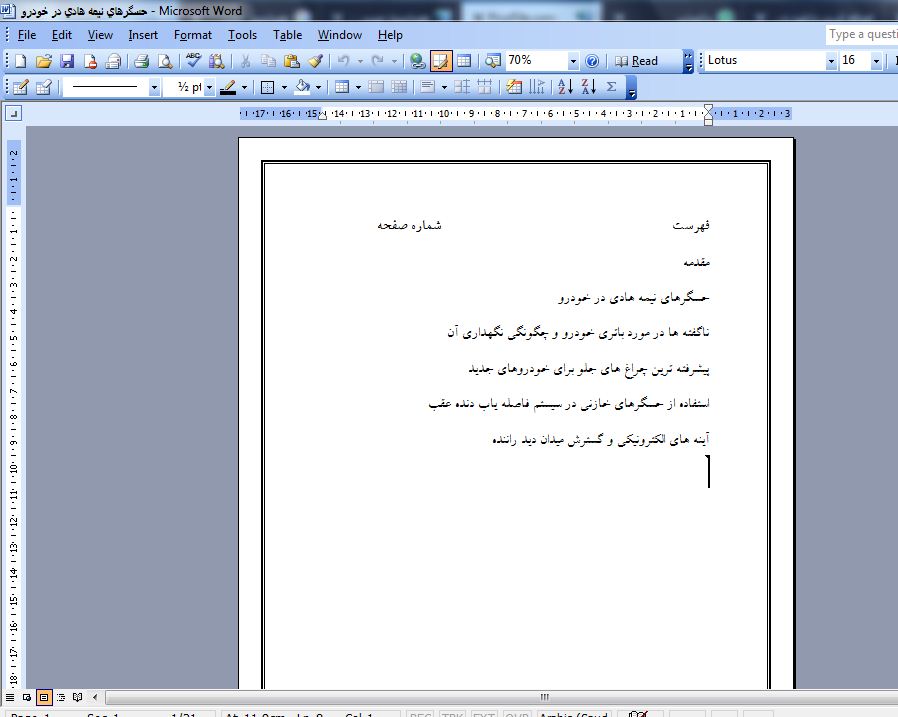Click the Read button
The image size is (898, 717).
coord(637,61)
